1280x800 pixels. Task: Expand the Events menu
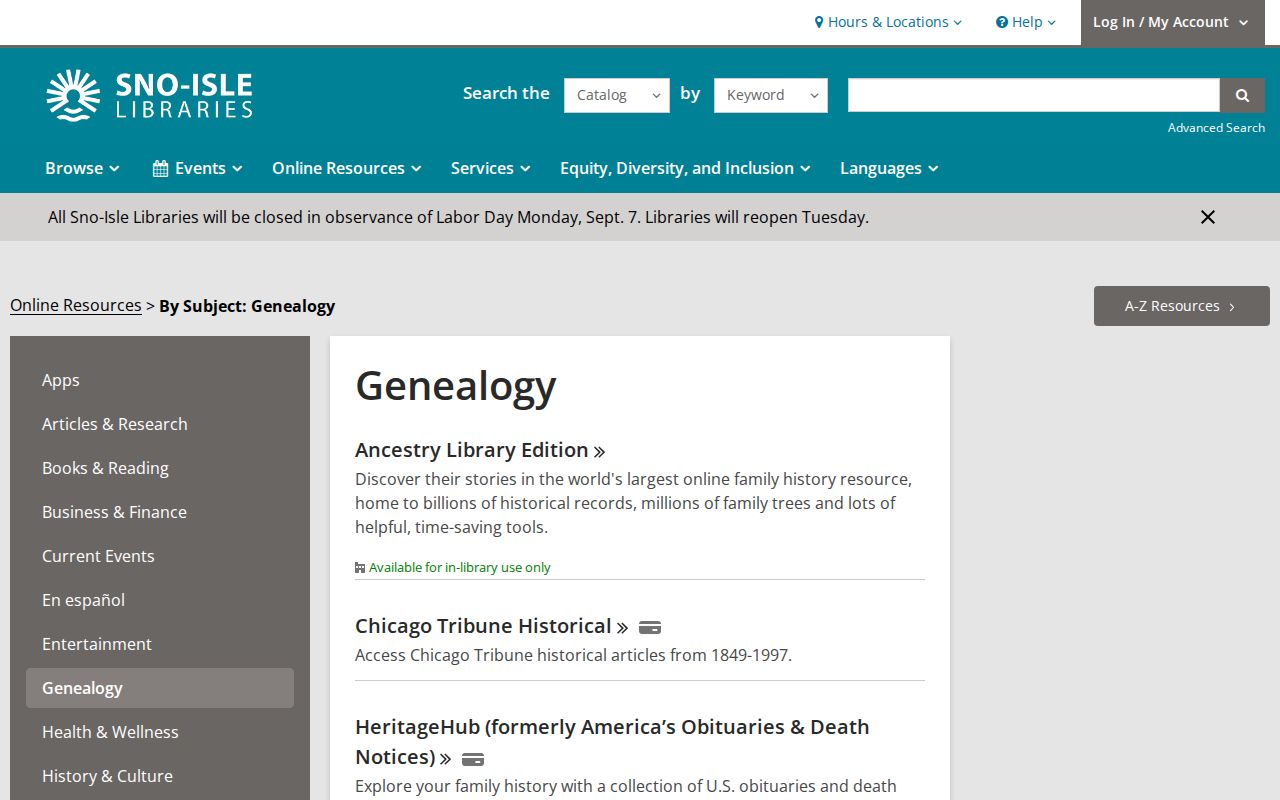(x=197, y=168)
